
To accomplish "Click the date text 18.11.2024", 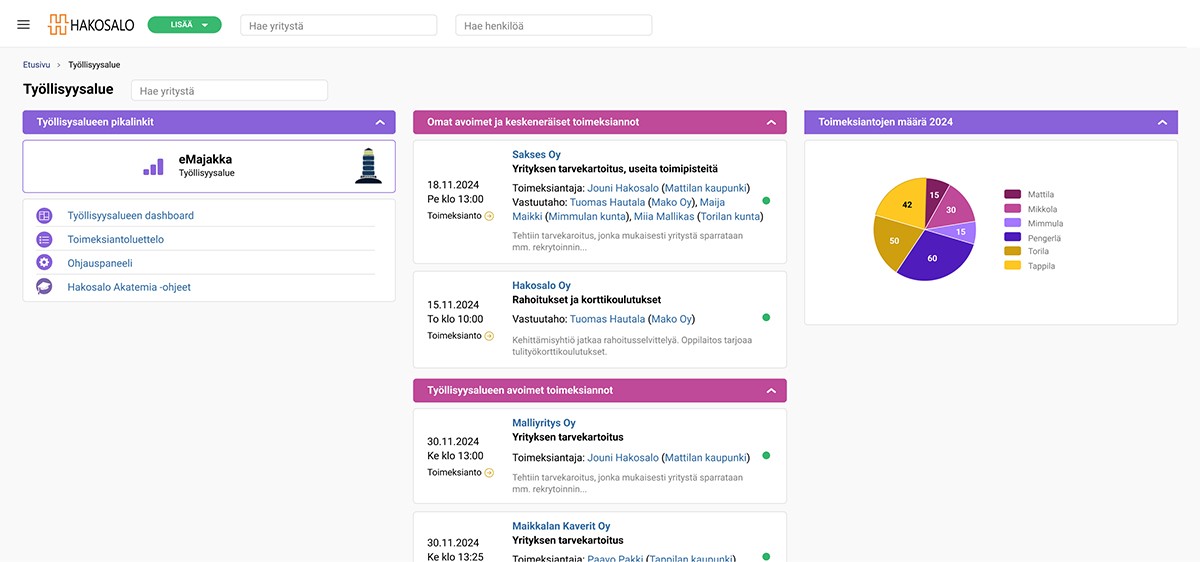I will point(453,185).
